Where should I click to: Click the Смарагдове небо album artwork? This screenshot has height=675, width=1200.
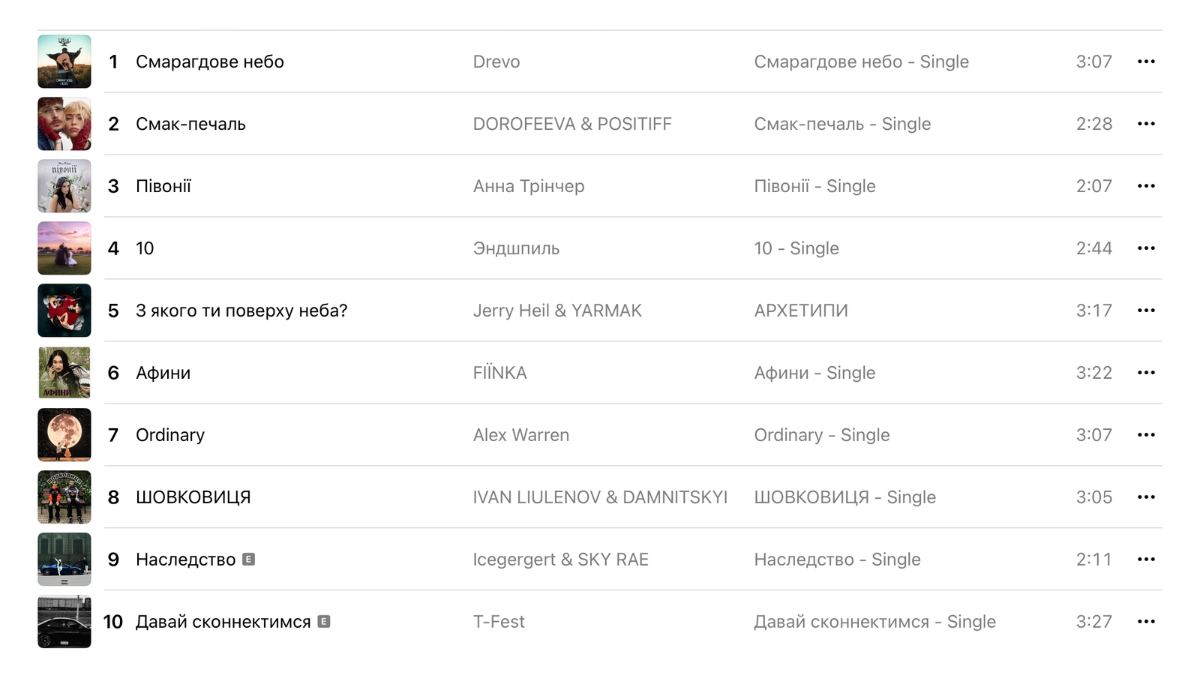point(64,62)
